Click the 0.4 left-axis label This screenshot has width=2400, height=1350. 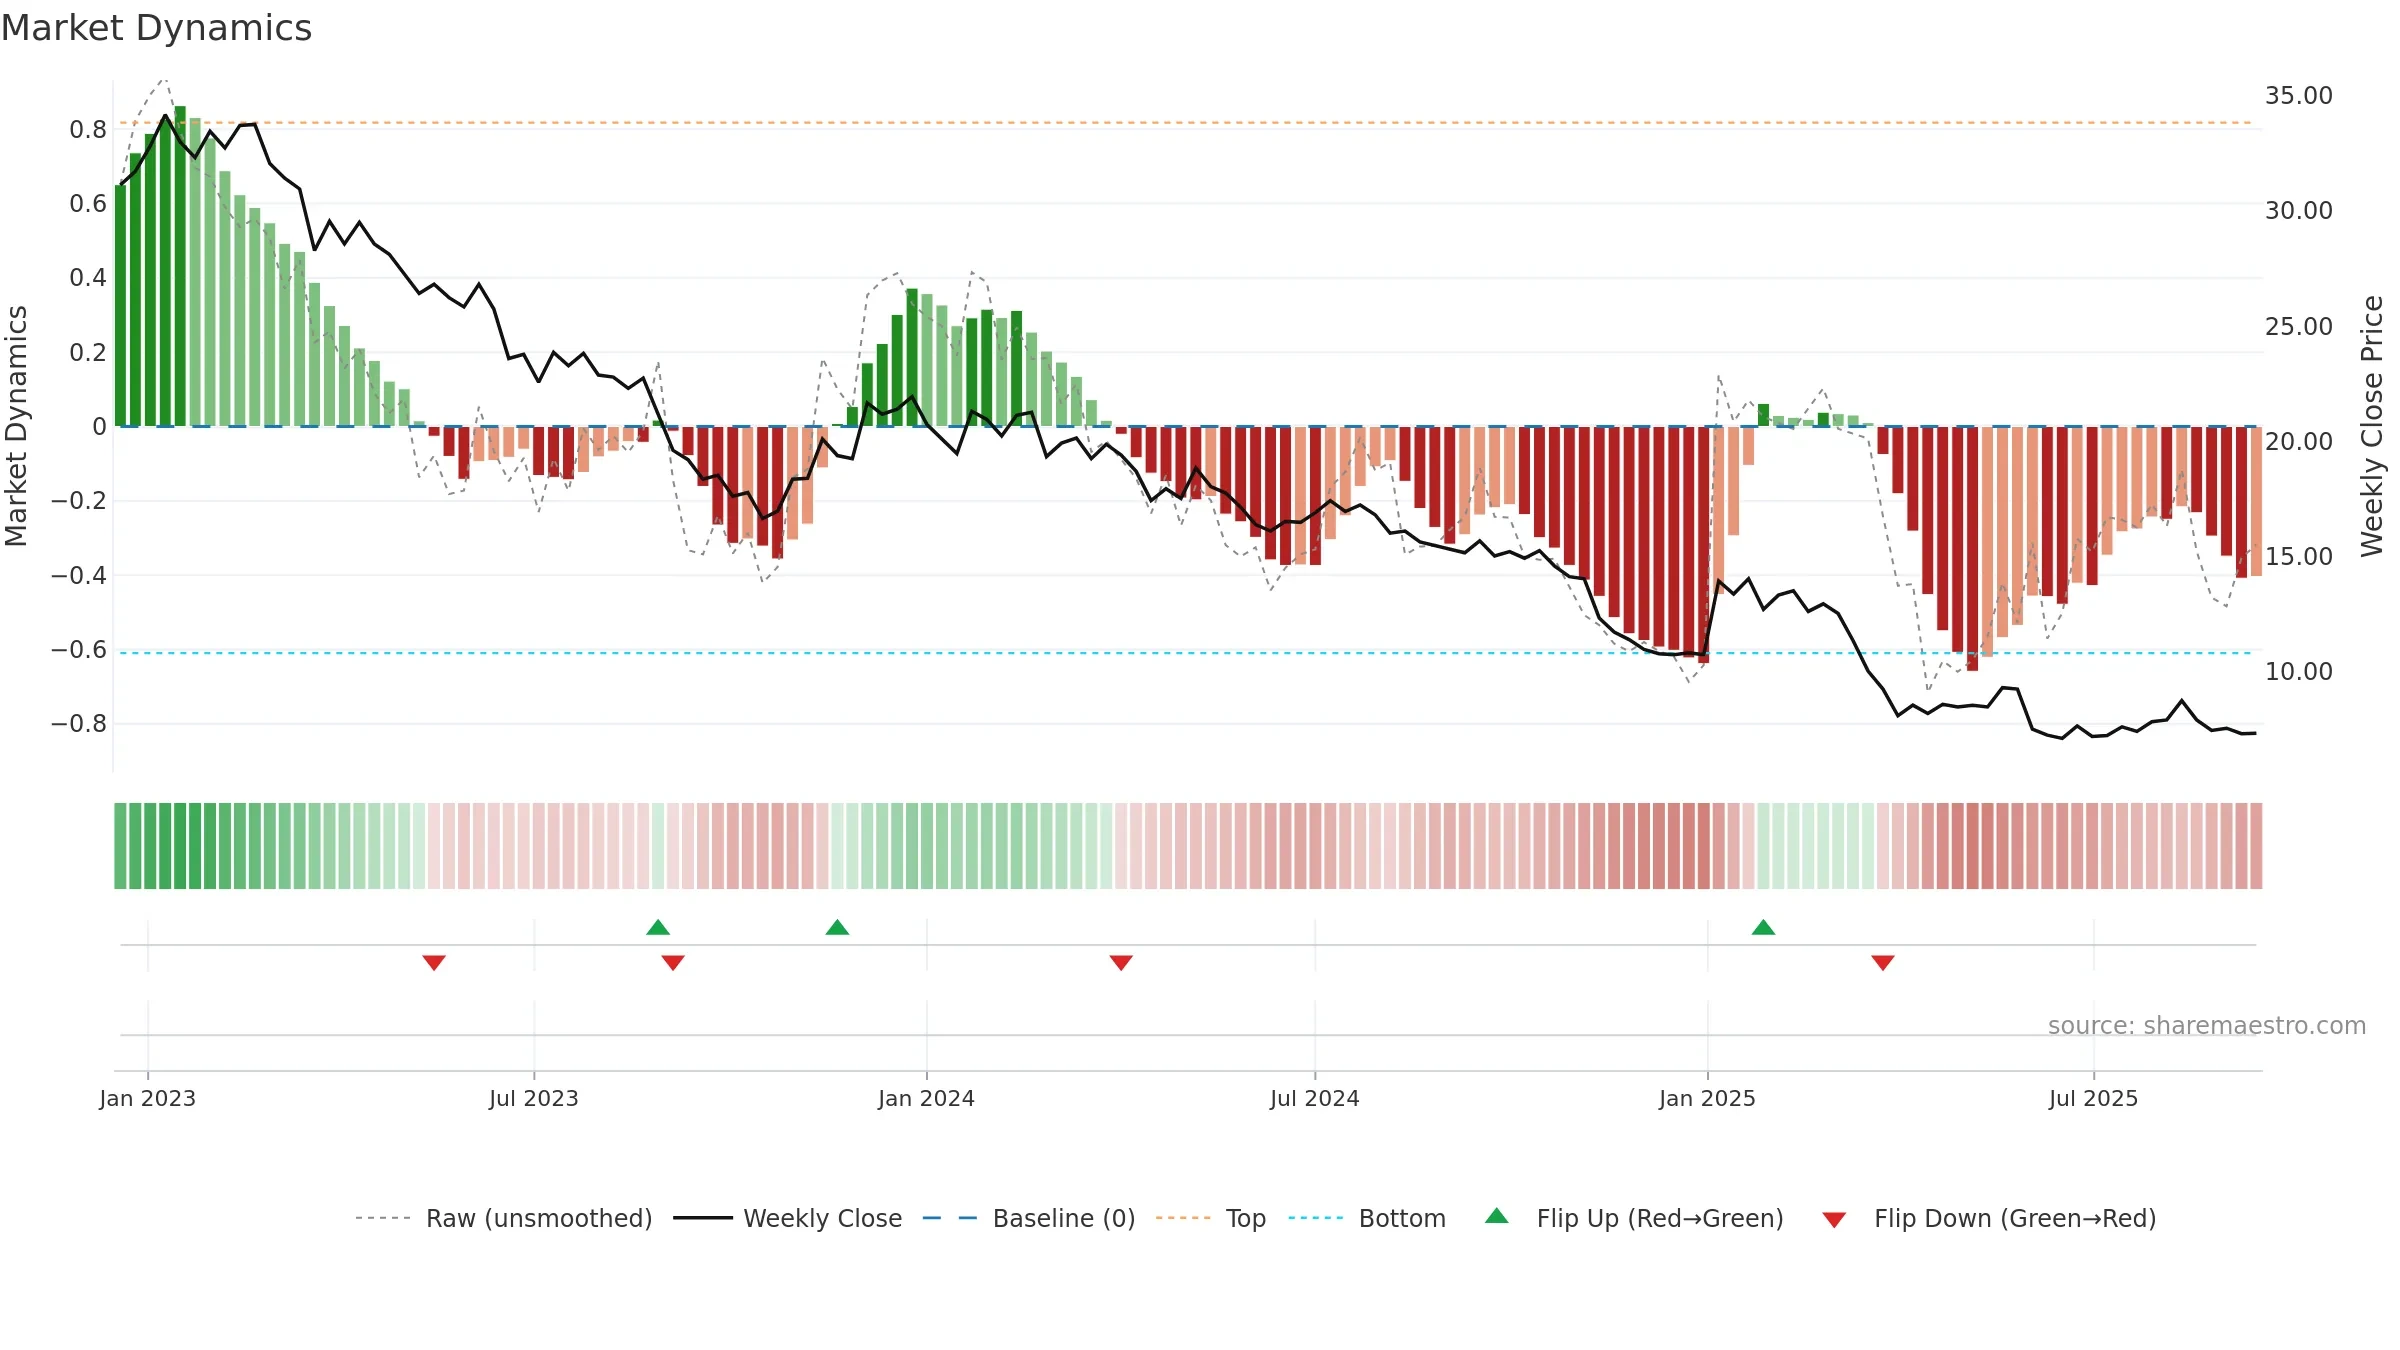click(88, 277)
